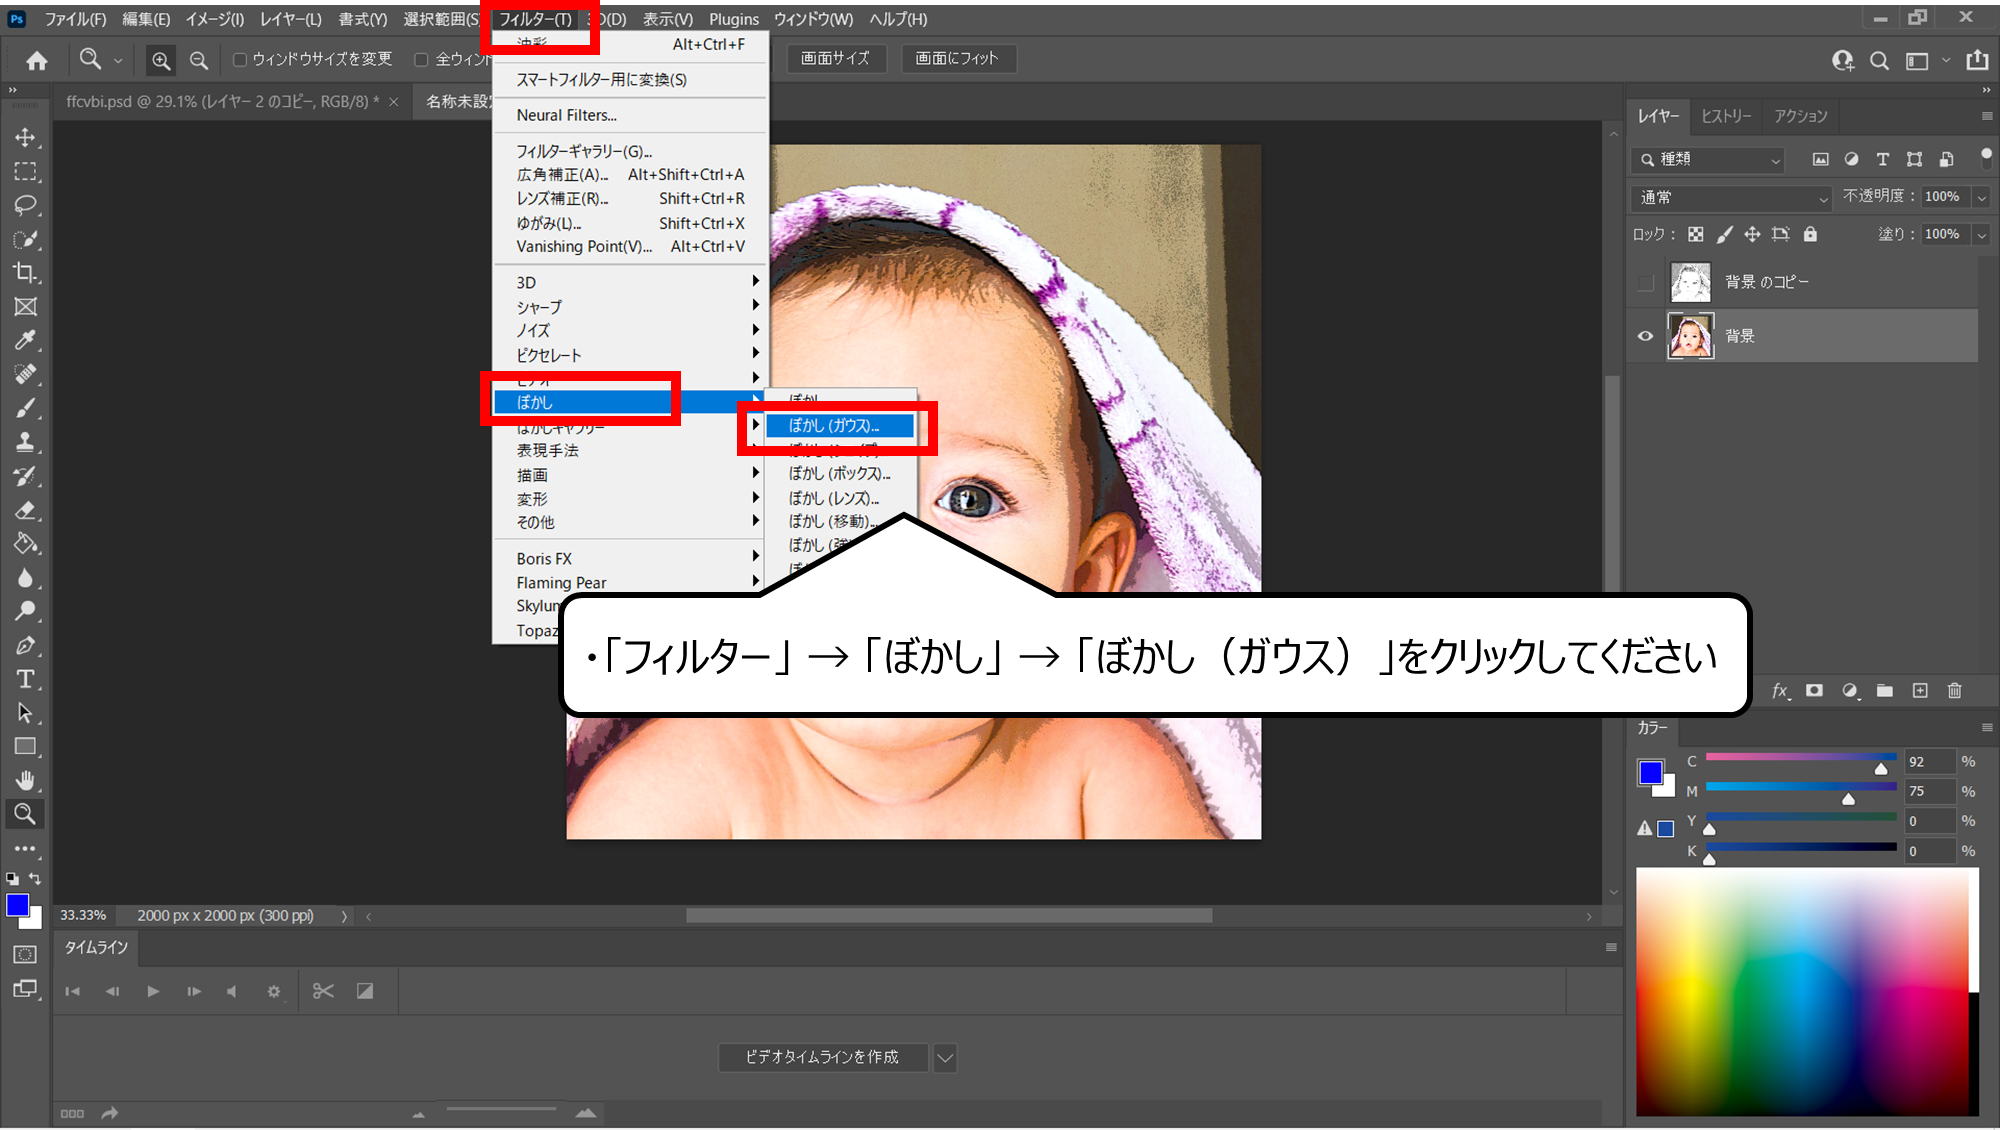The width and height of the screenshot is (2000, 1130).
Task: Switch to the ヒストリー tab
Action: click(1726, 116)
